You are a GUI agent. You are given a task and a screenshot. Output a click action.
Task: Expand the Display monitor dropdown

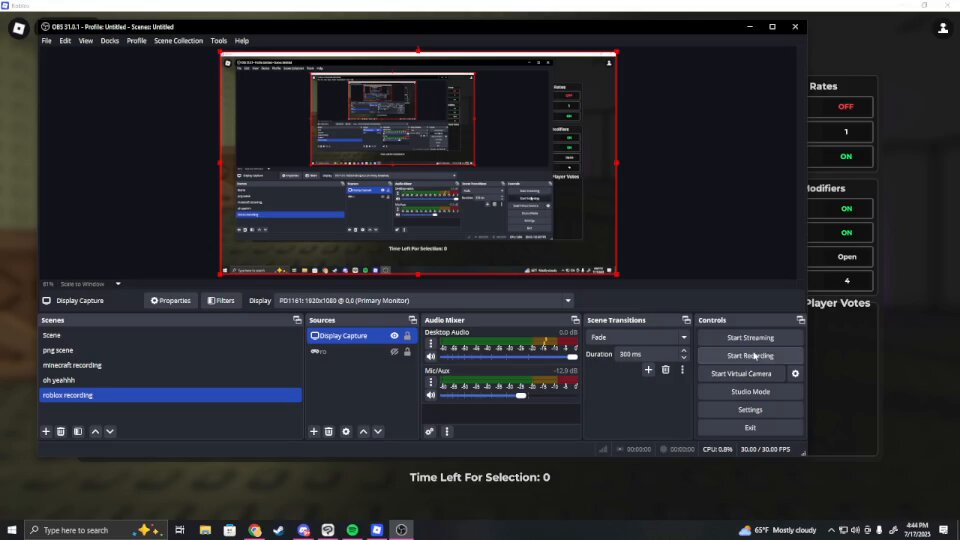click(x=568, y=301)
